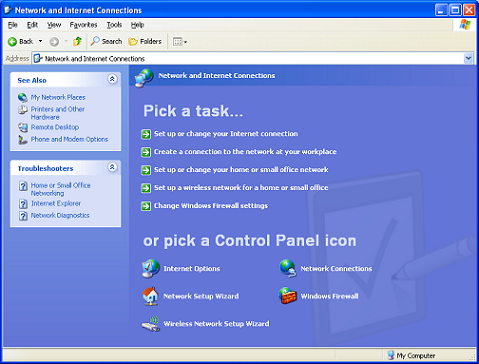Open the Search magnifier toolbar button
Image resolution: width=479 pixels, height=364 pixels.
[106, 41]
